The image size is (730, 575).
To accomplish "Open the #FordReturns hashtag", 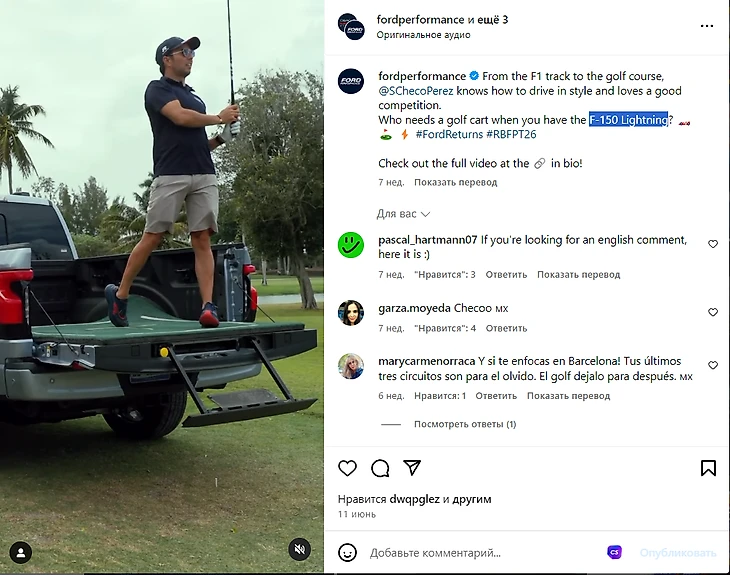I will coord(449,134).
